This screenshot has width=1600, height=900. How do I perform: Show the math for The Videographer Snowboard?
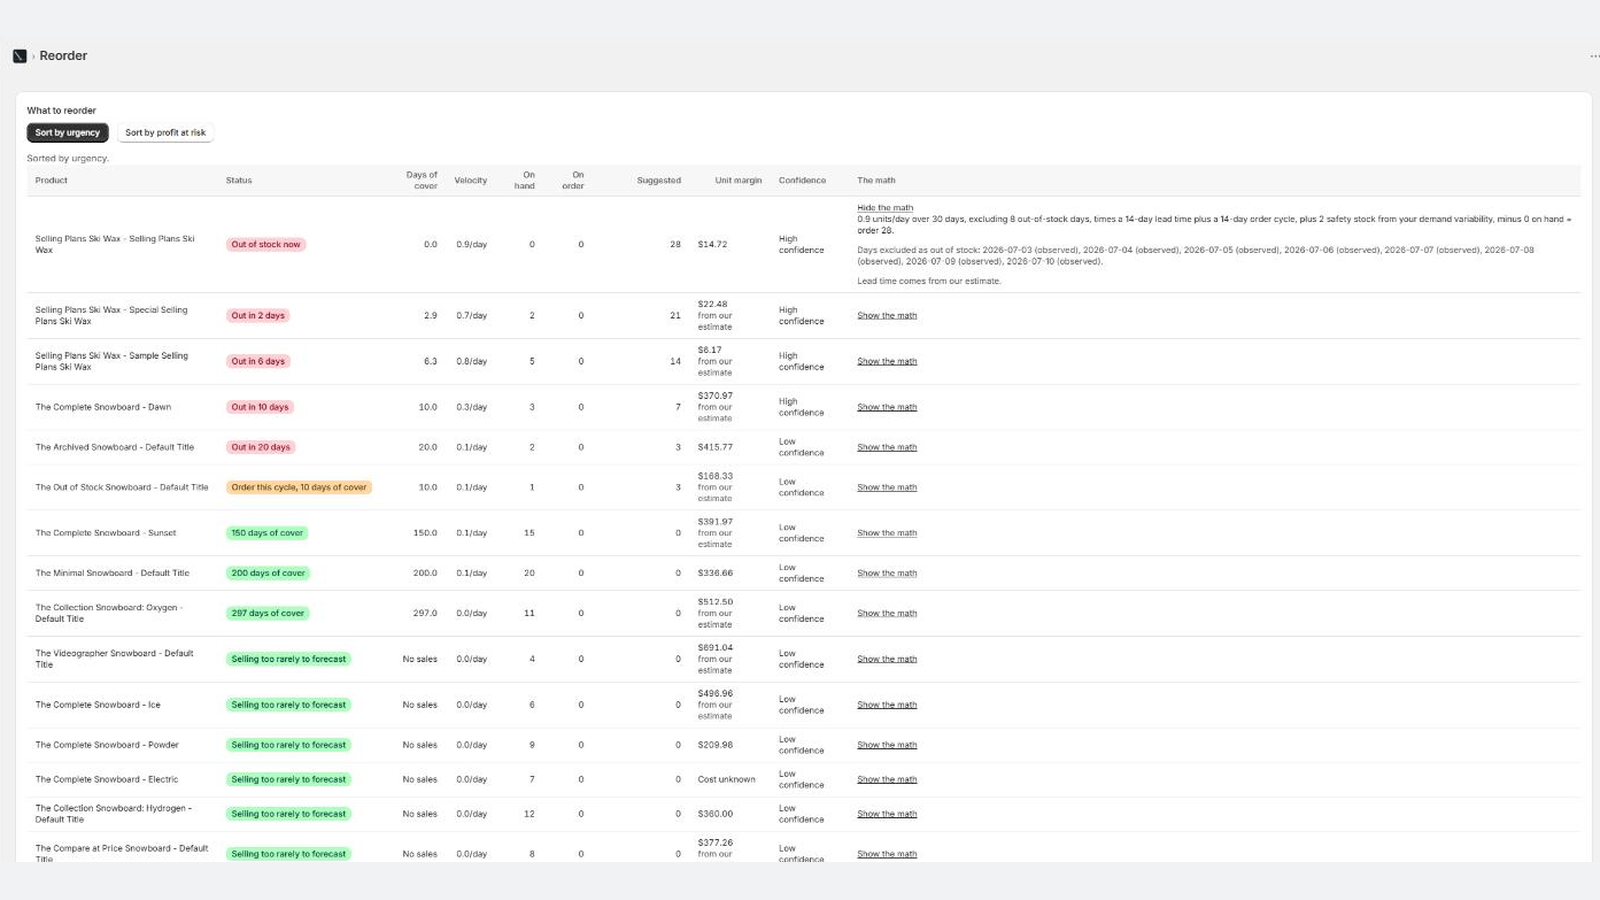pyautogui.click(x=887, y=660)
